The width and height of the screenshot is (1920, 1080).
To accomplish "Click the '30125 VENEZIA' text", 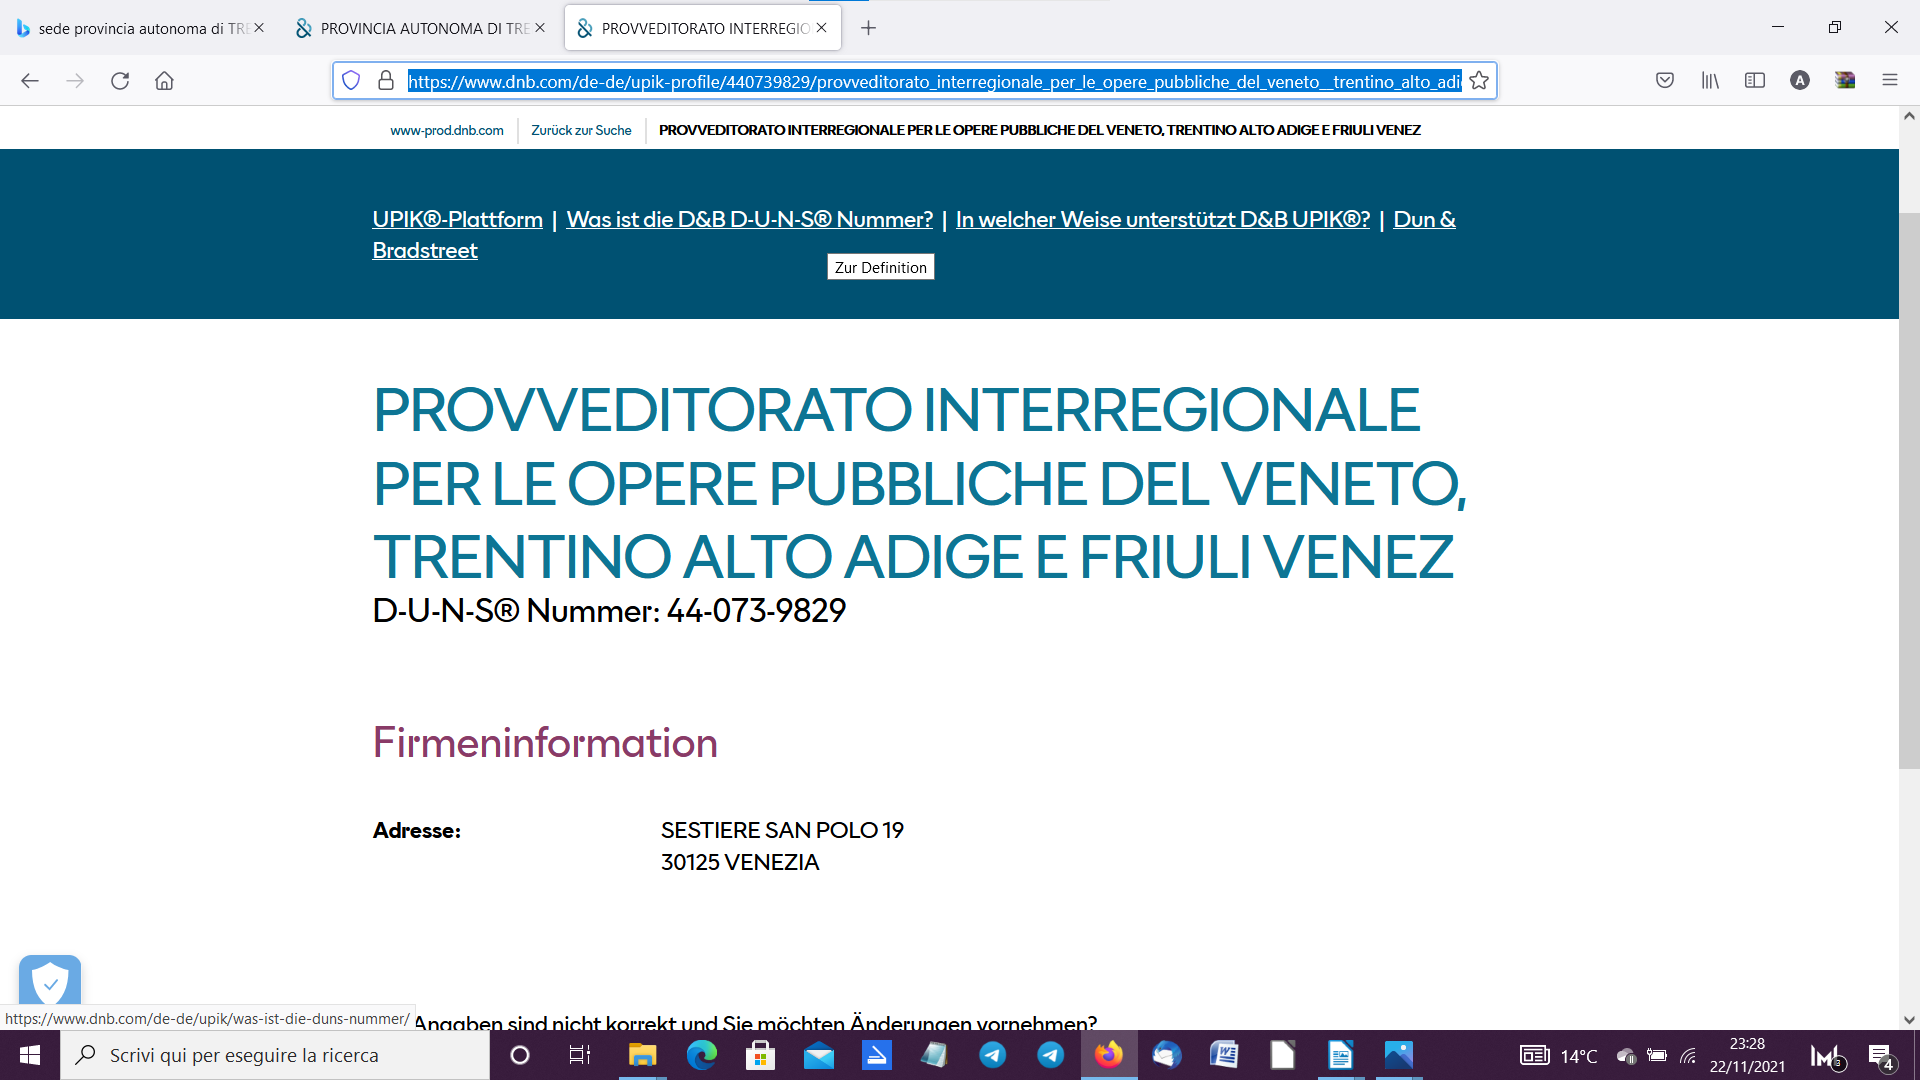I will [740, 862].
